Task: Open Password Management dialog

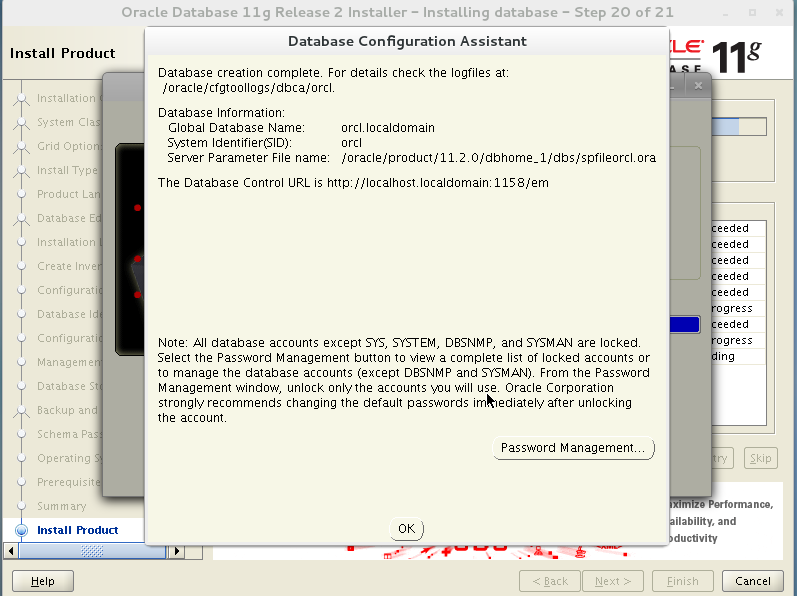Action: pyautogui.click(x=573, y=448)
